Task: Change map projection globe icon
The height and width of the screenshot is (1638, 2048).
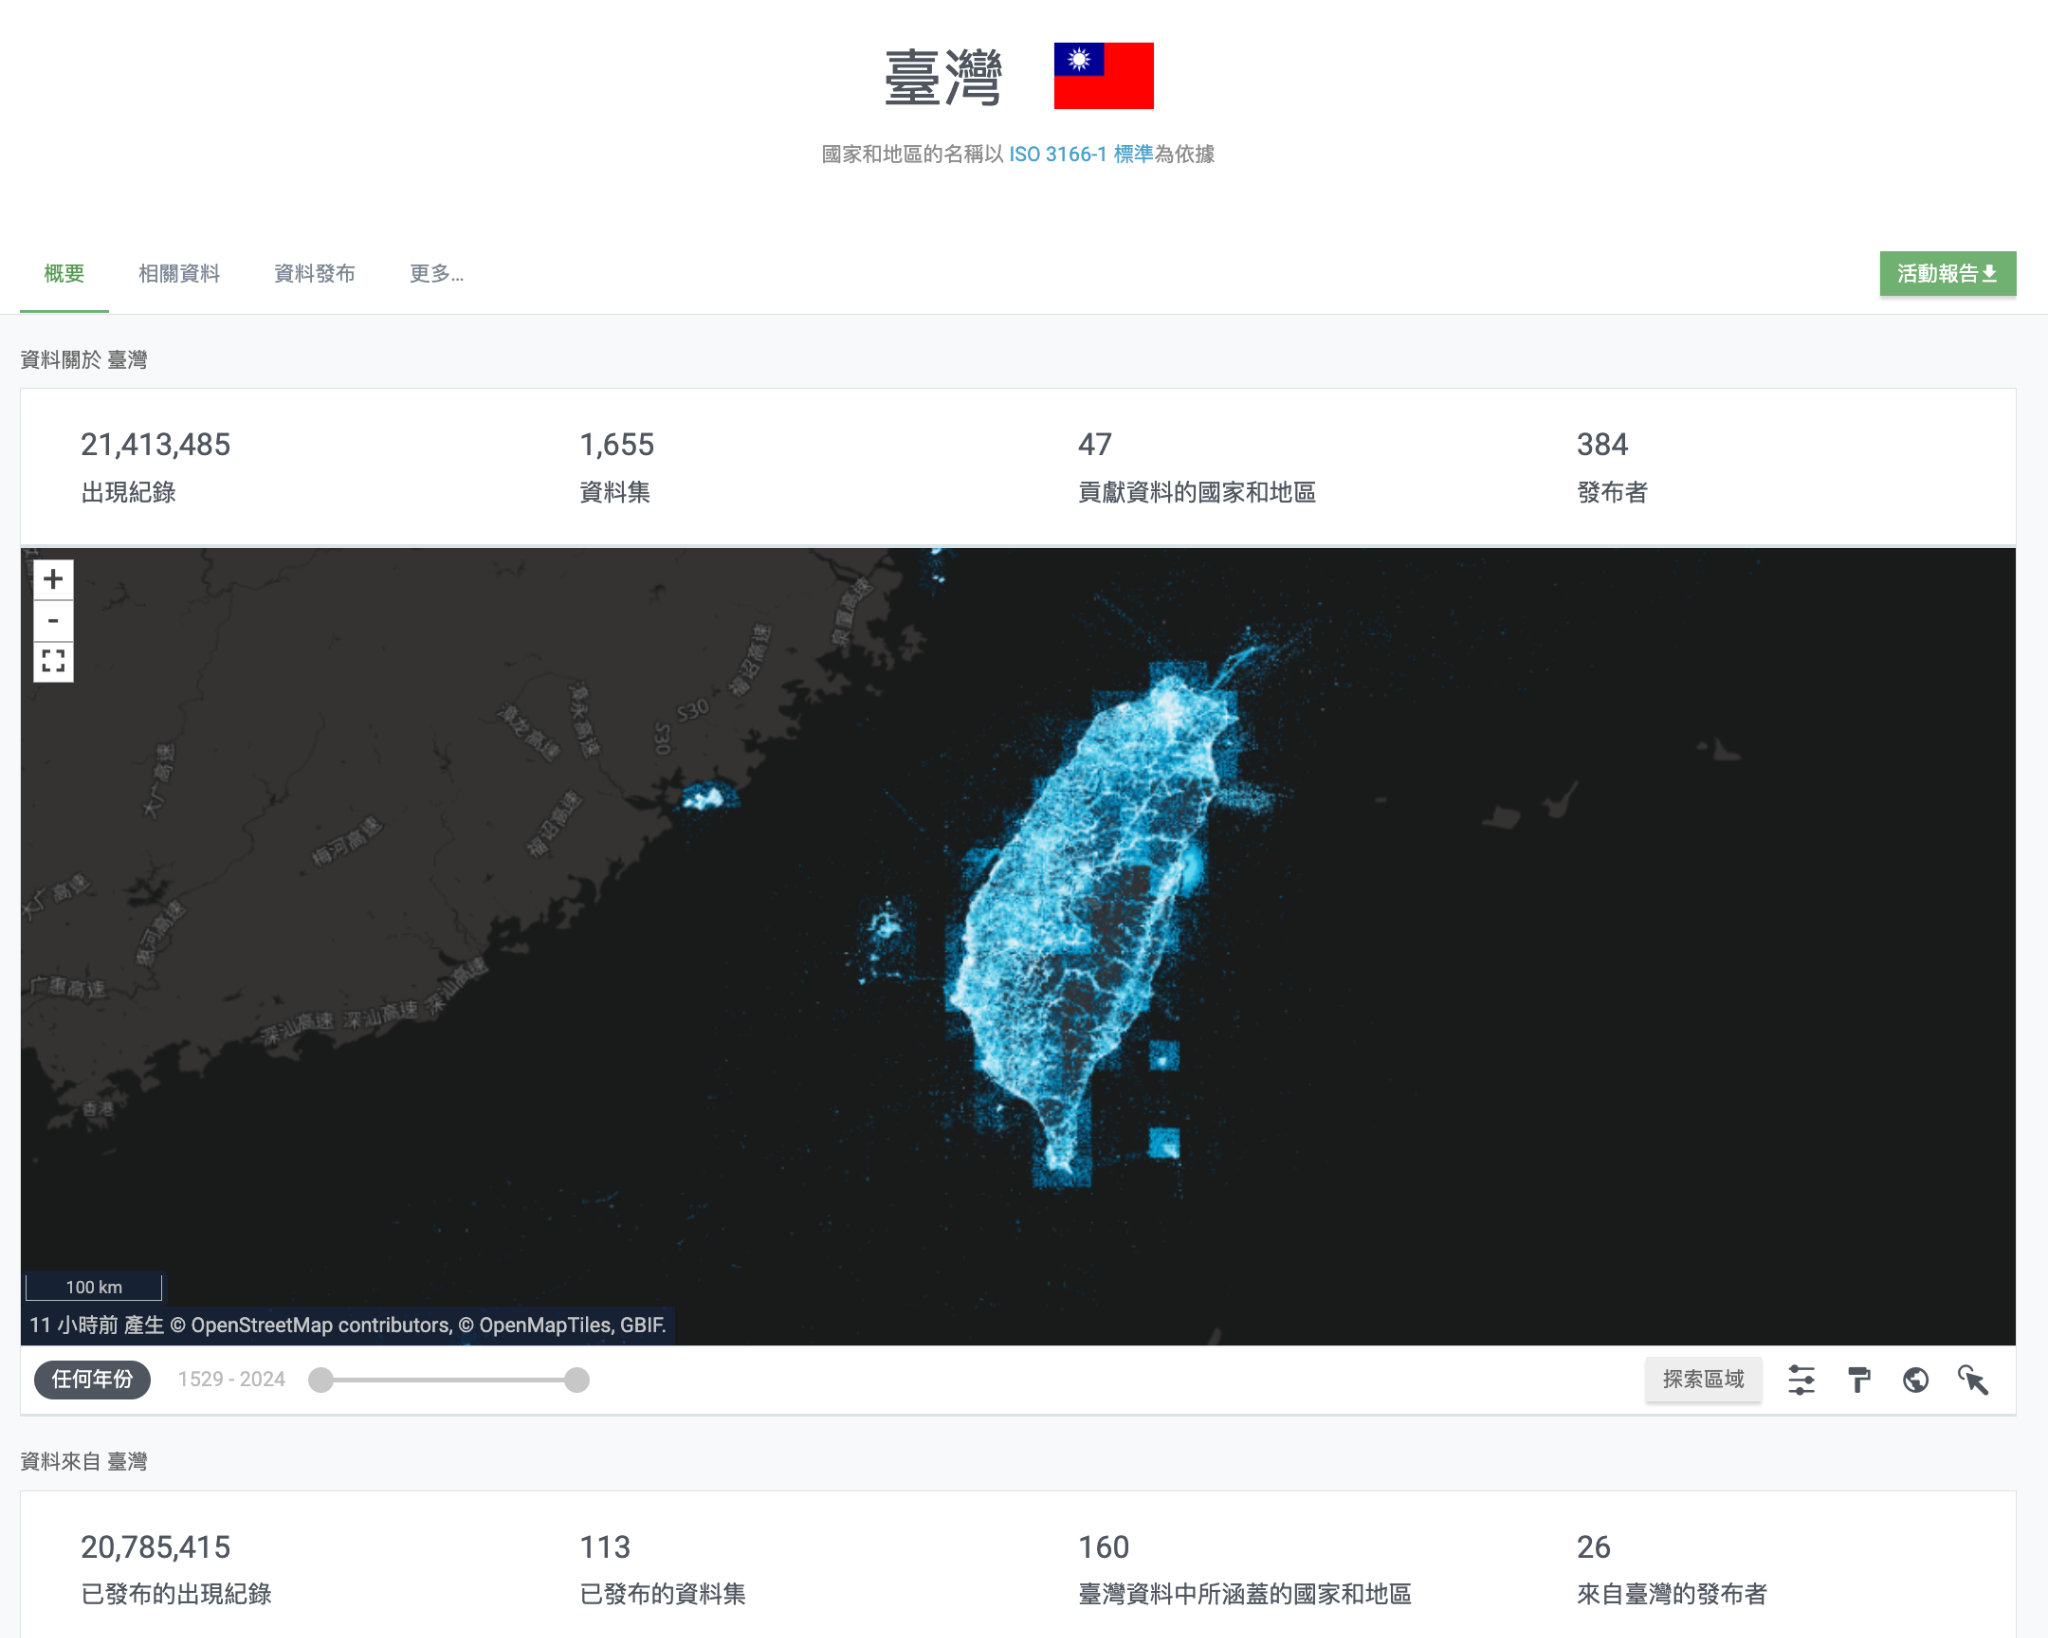Action: (x=1915, y=1380)
